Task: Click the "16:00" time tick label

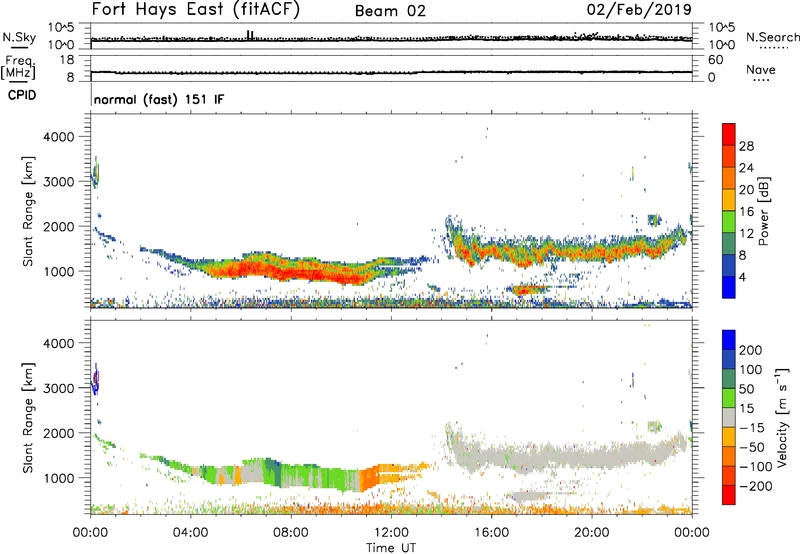Action: [x=491, y=533]
